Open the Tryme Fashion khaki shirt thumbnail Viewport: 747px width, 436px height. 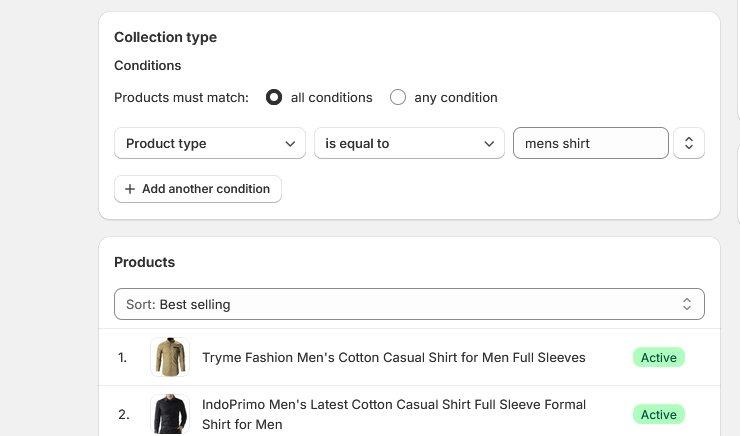pos(170,357)
